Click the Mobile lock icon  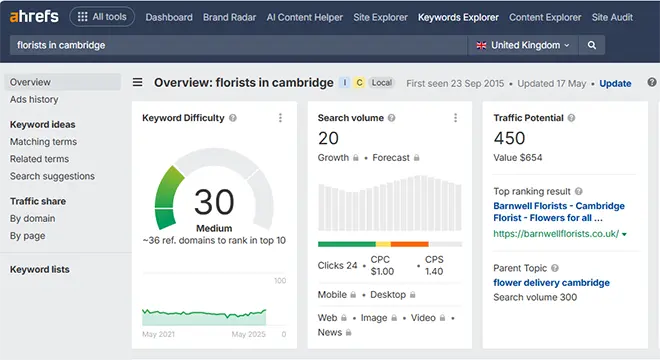click(353, 295)
